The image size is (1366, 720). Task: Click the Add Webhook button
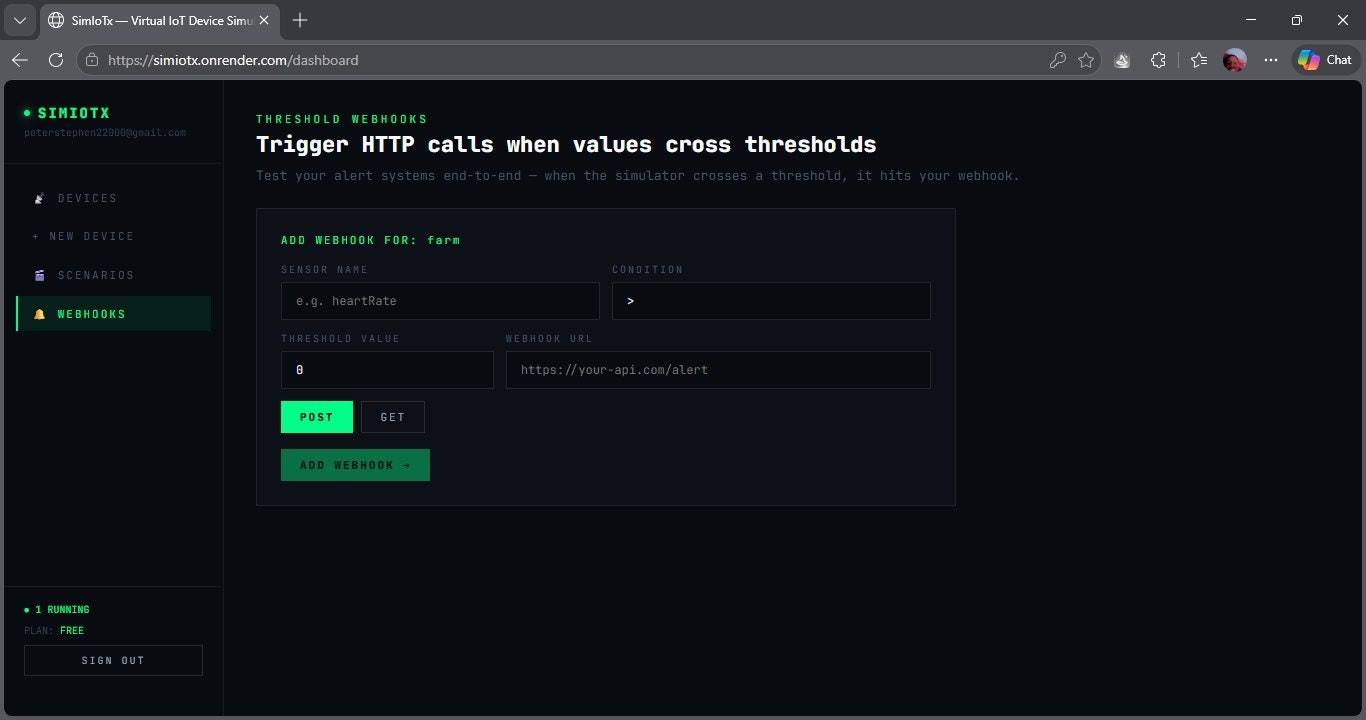pos(355,465)
